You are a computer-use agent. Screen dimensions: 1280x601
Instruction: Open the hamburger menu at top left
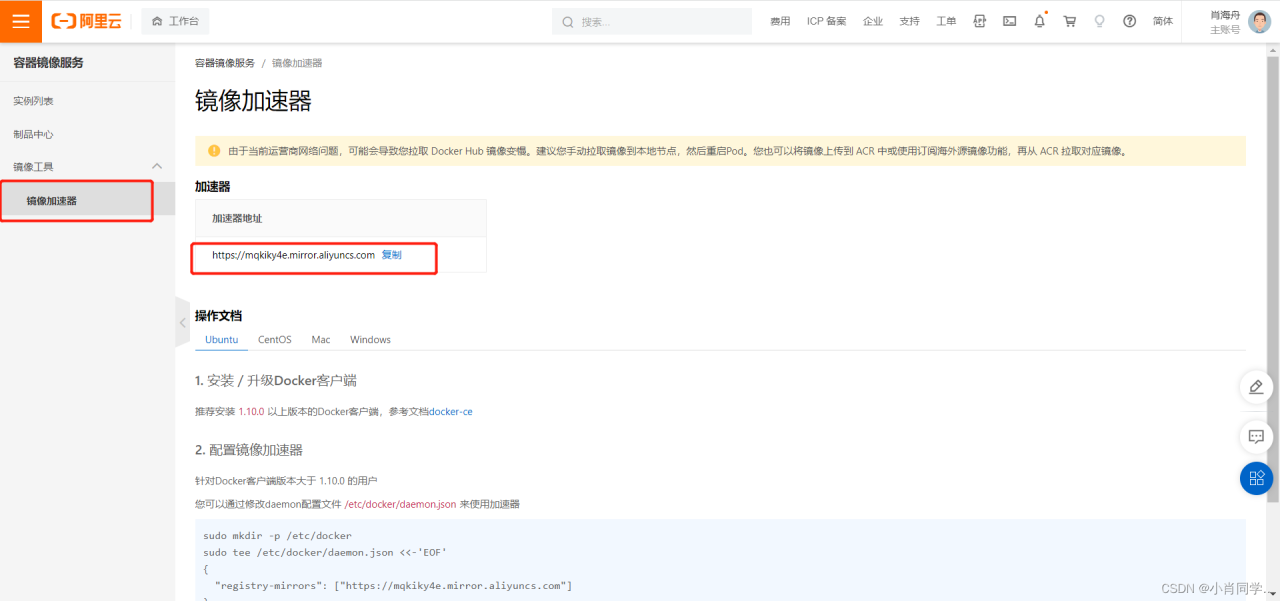click(20, 20)
